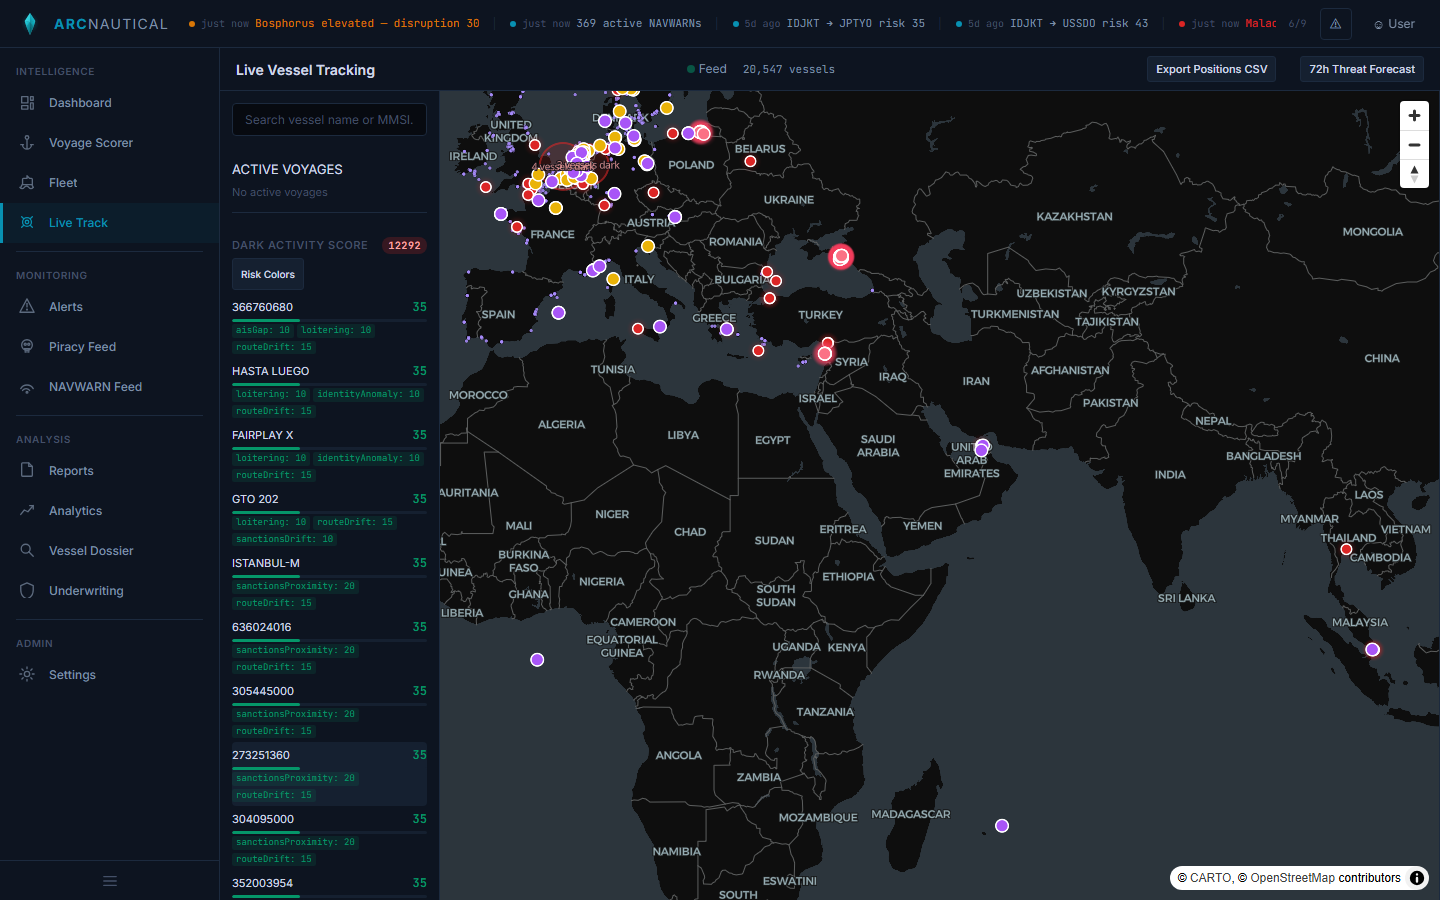Open the User account menu
1440x900 pixels.
(x=1393, y=23)
